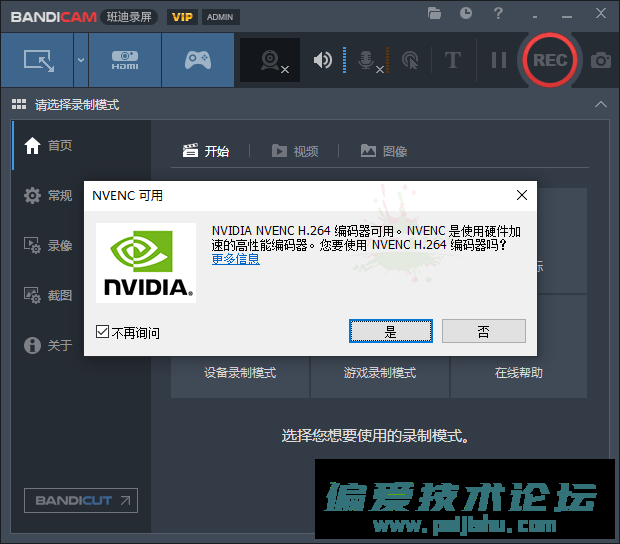Check the 不再询问 checkbox
Screen dimensions: 620x544
[102, 332]
